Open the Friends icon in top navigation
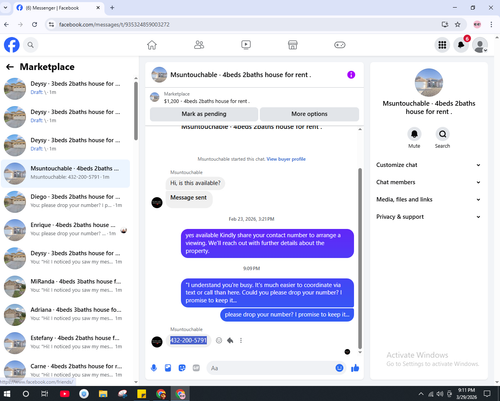Image resolution: width=500 pixels, height=401 pixels. click(199, 45)
